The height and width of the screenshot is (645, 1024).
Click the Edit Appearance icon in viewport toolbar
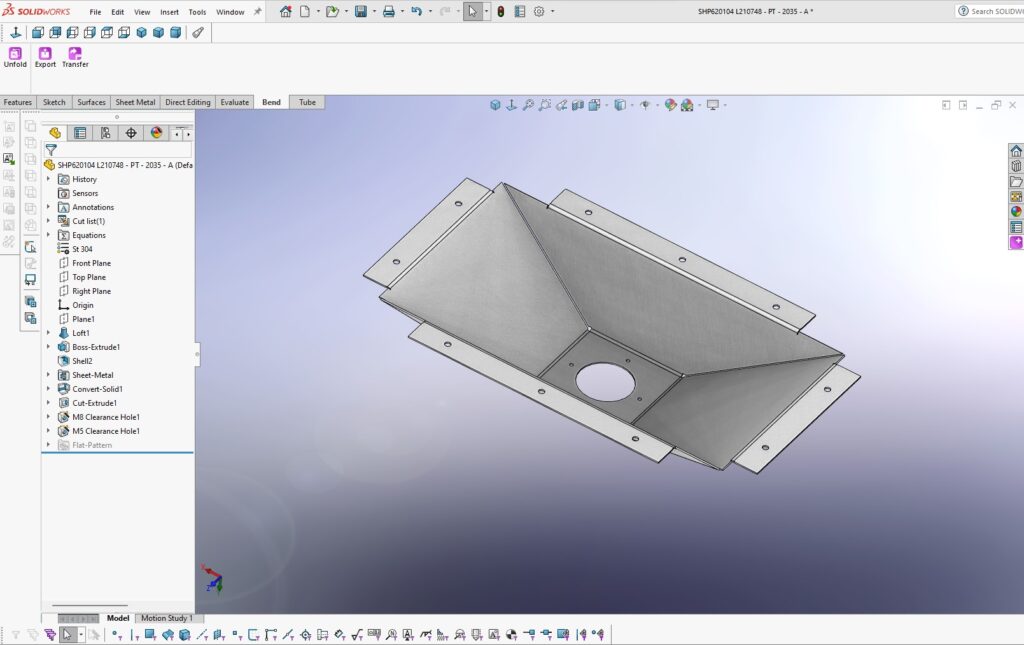[670, 104]
